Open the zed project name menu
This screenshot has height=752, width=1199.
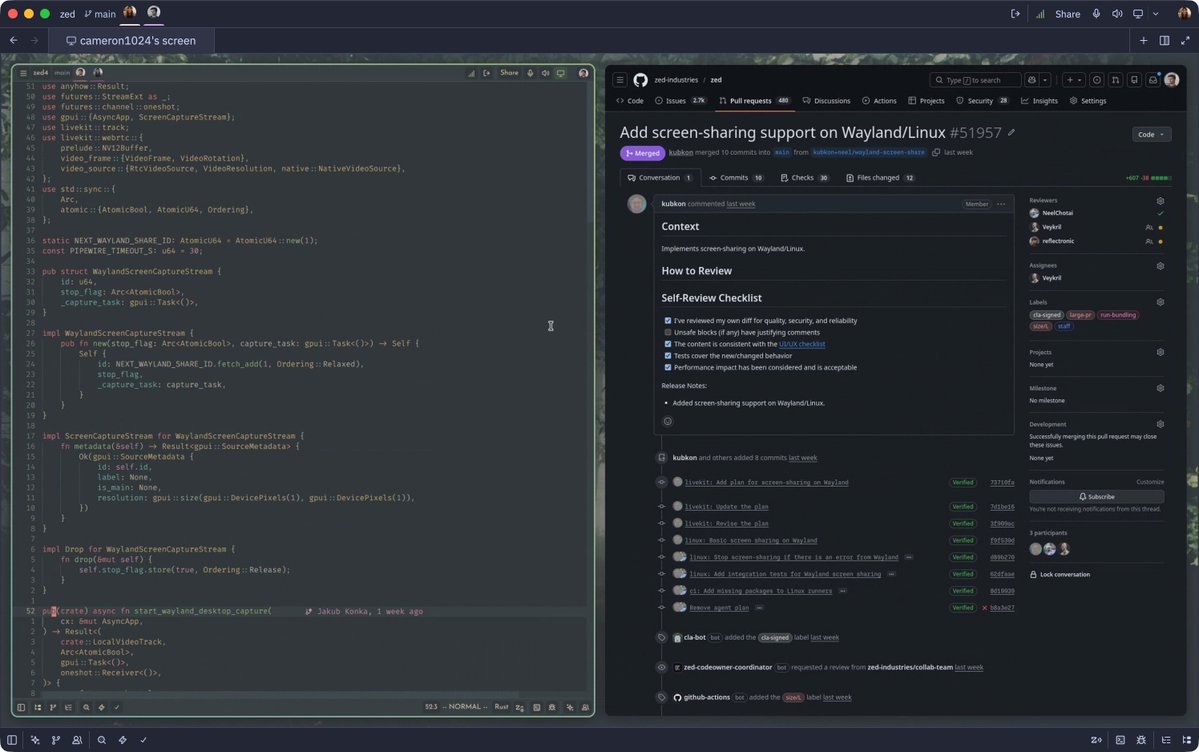(x=67, y=14)
